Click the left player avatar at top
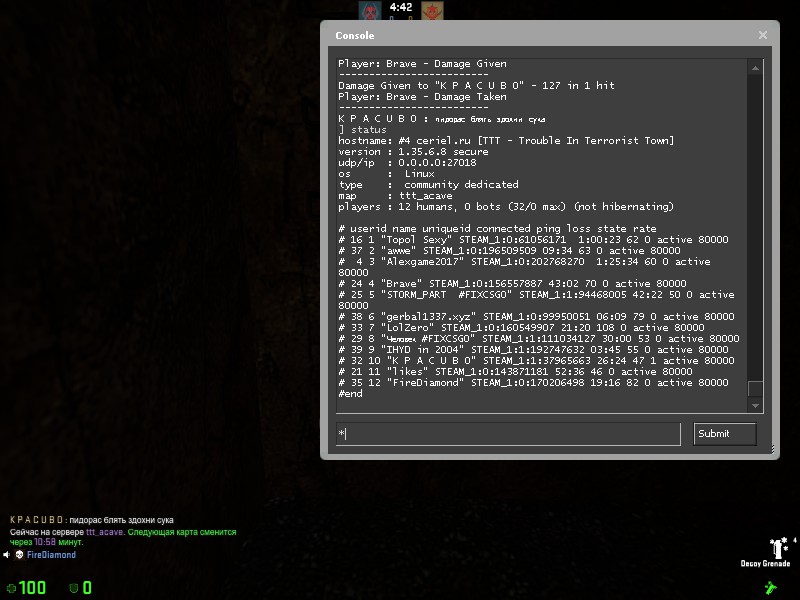Image resolution: width=800 pixels, height=600 pixels. [371, 11]
